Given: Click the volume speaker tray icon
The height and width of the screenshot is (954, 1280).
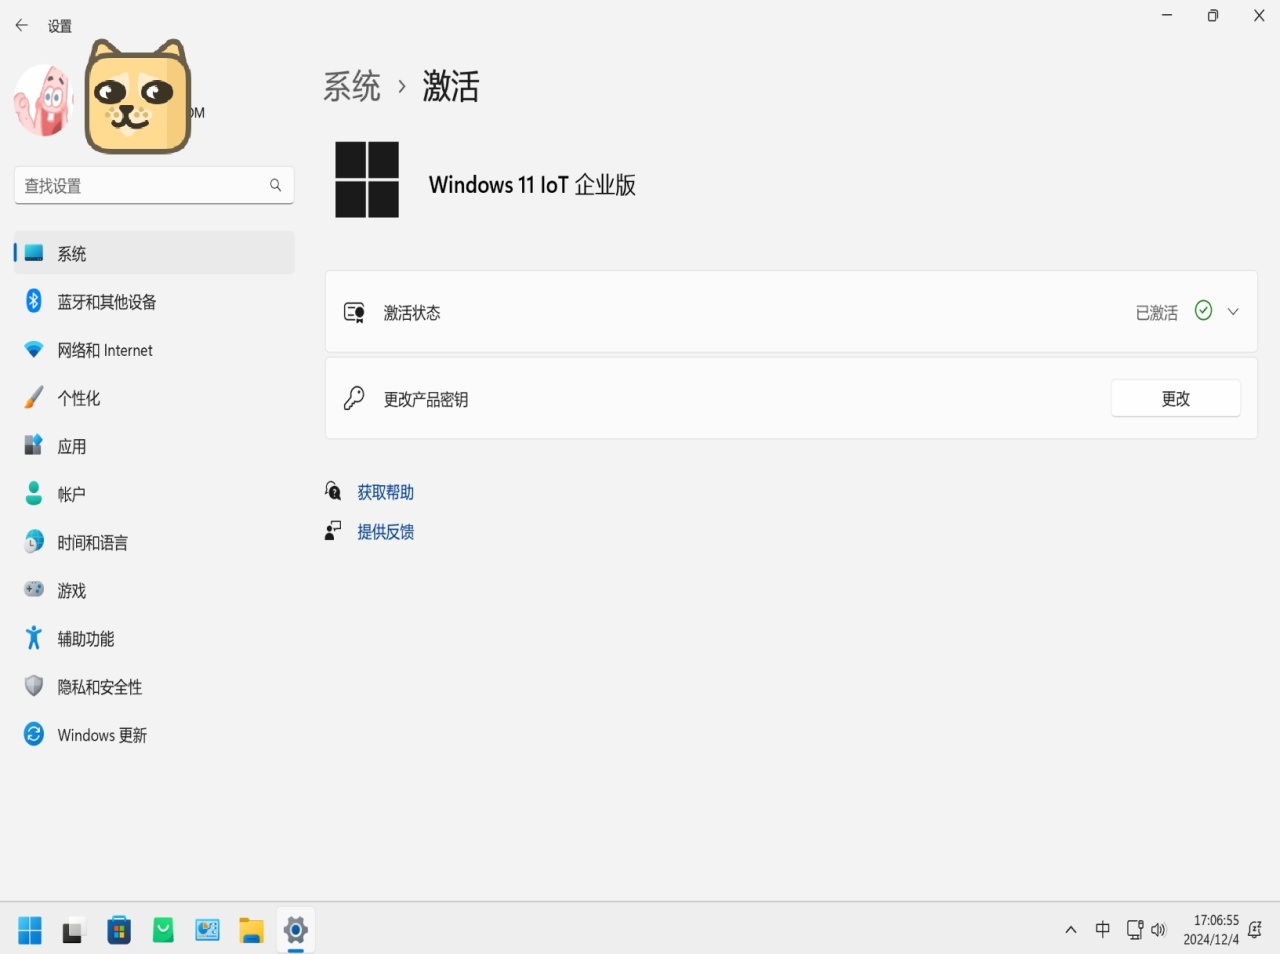Looking at the screenshot, I should point(1158,930).
